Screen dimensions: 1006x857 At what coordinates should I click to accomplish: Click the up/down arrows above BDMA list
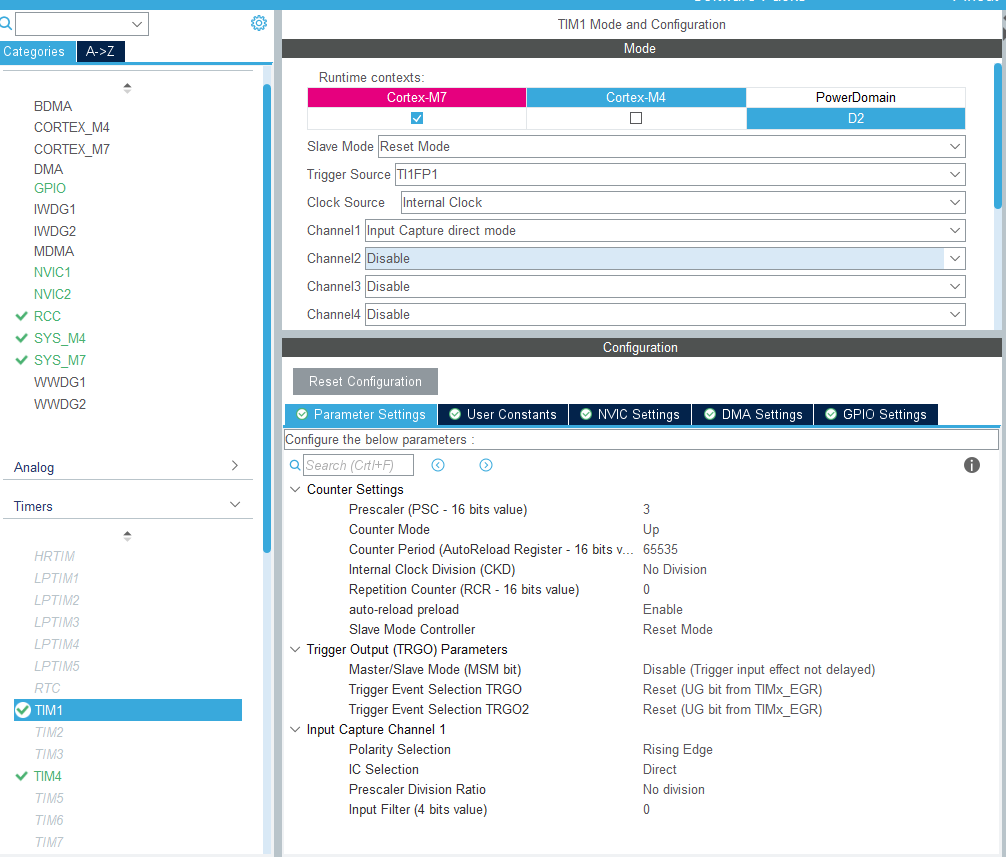tap(127, 88)
